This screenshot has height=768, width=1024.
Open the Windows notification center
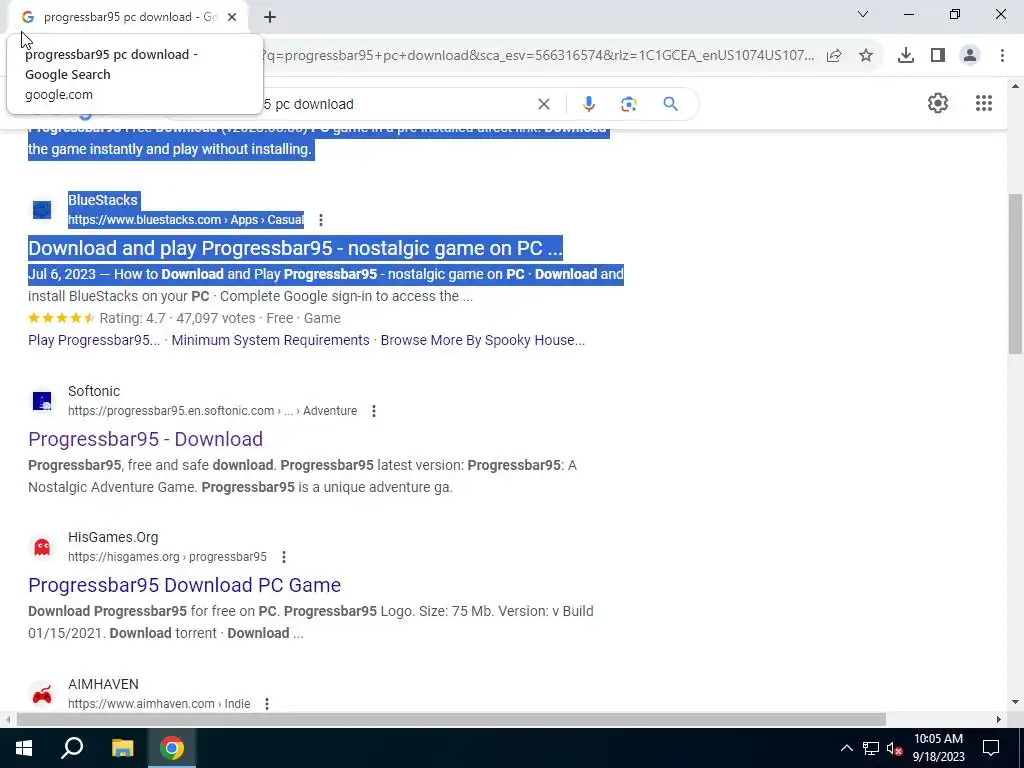[x=991, y=748]
